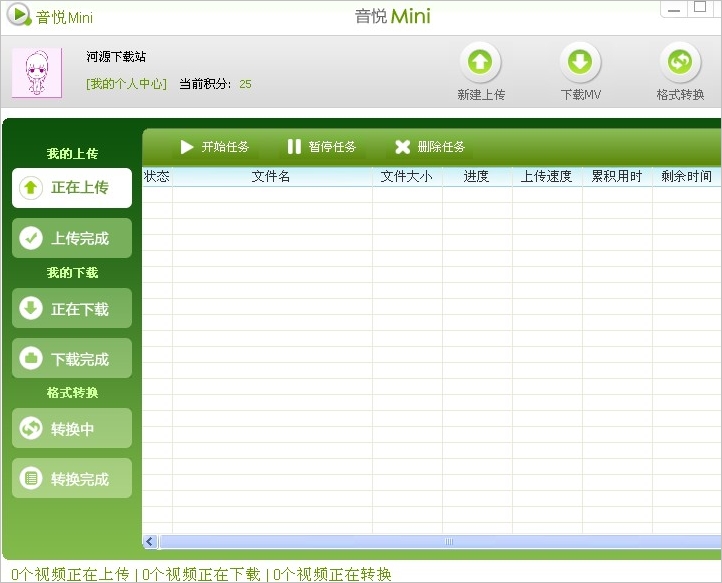
Task: Open the 转换完成 sidebar tab
Action: point(72,478)
